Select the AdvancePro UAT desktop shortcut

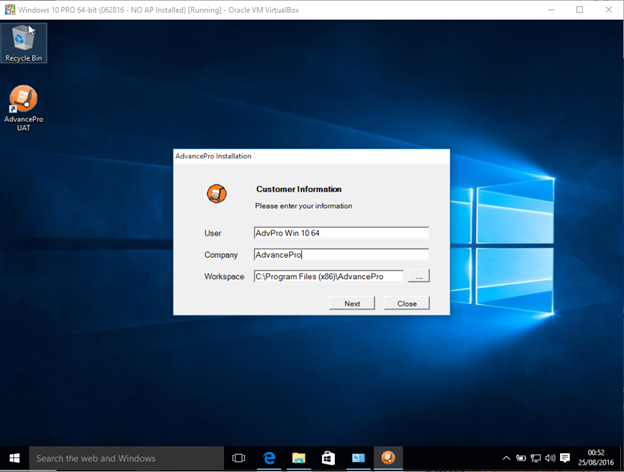point(23,106)
